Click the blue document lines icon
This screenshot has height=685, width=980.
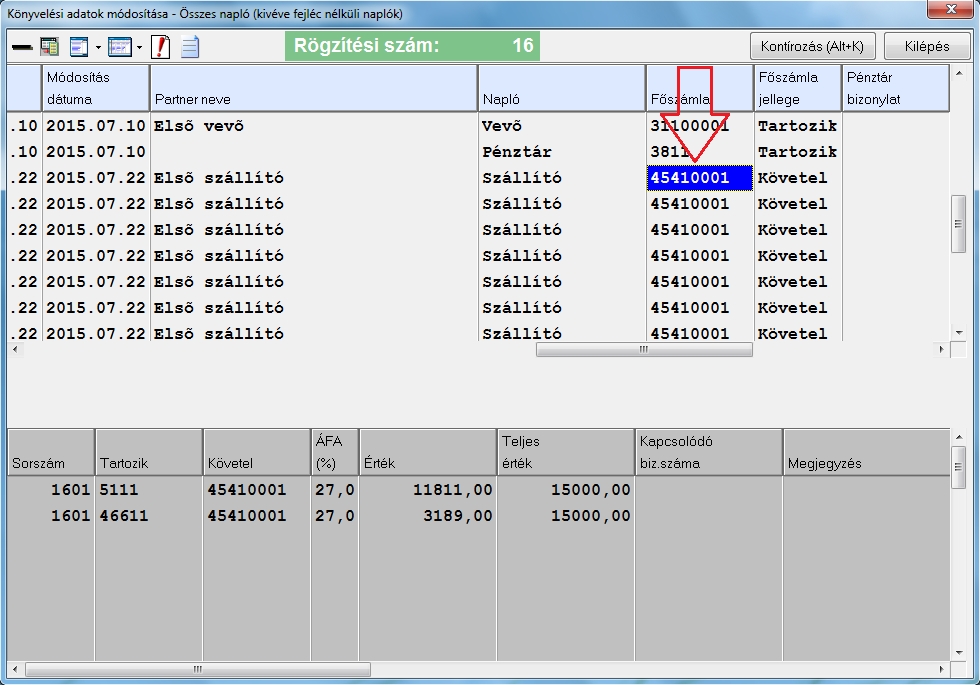point(190,47)
